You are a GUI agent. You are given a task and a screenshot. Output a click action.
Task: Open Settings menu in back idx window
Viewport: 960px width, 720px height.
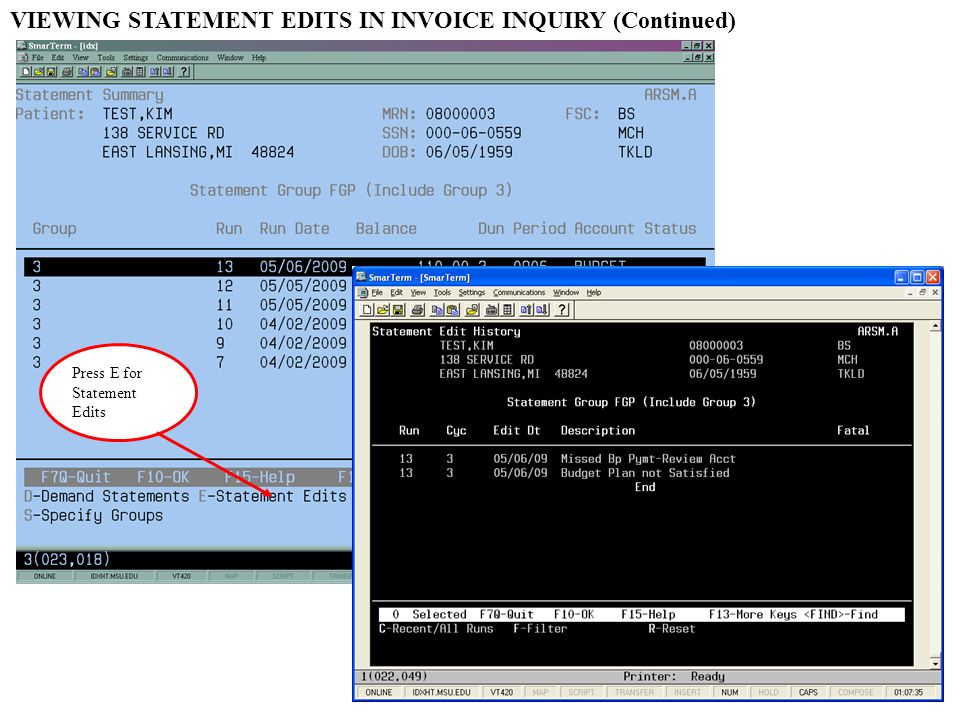(135, 58)
